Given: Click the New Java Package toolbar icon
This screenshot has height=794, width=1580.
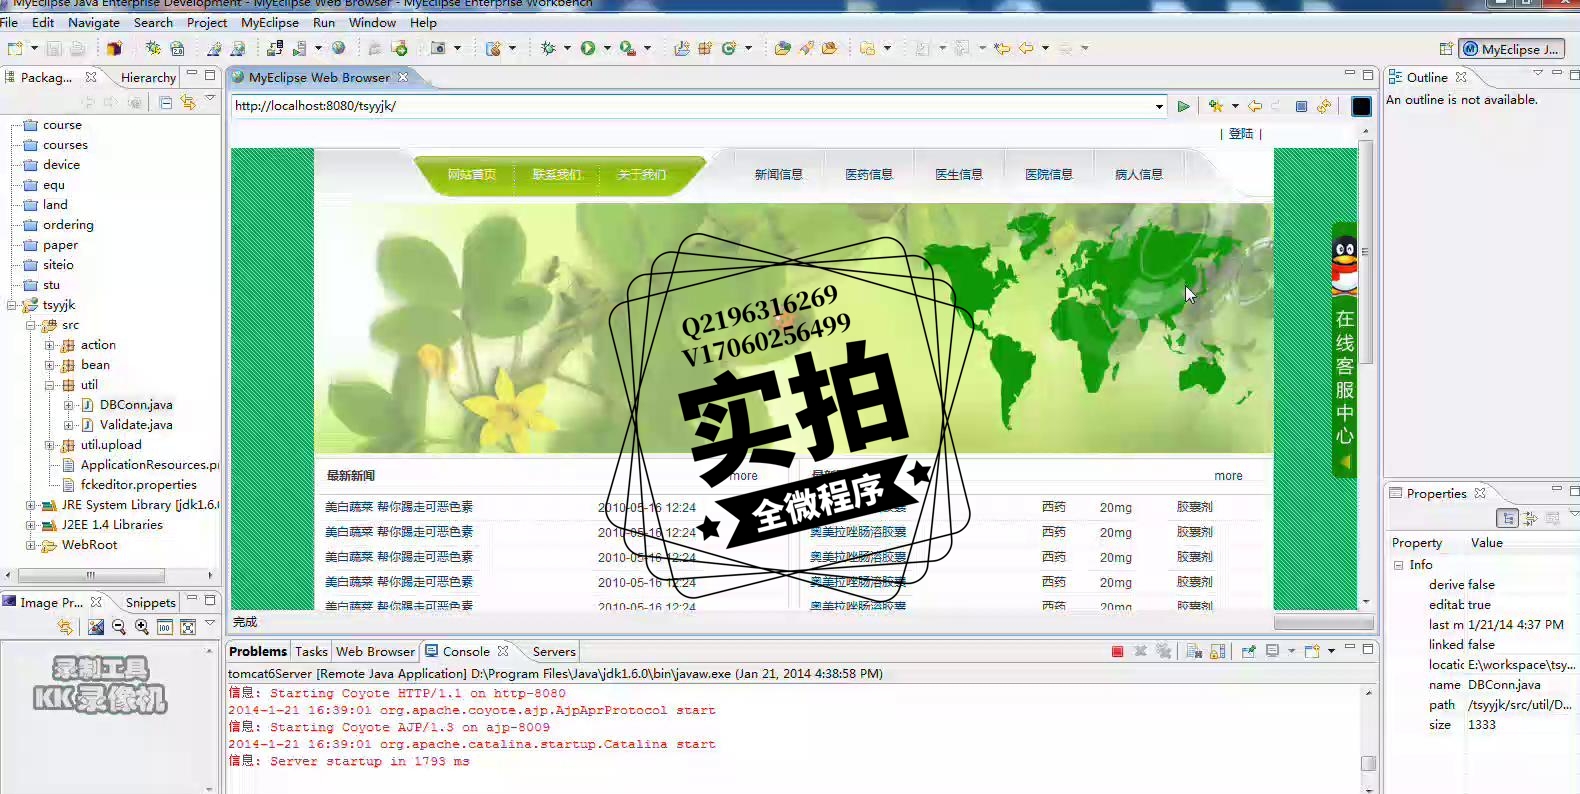Looking at the screenshot, I should coord(705,48).
